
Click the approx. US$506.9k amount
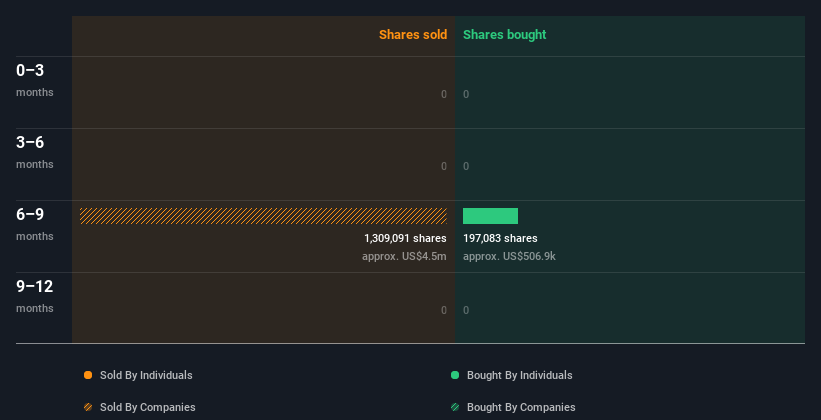tap(509, 257)
